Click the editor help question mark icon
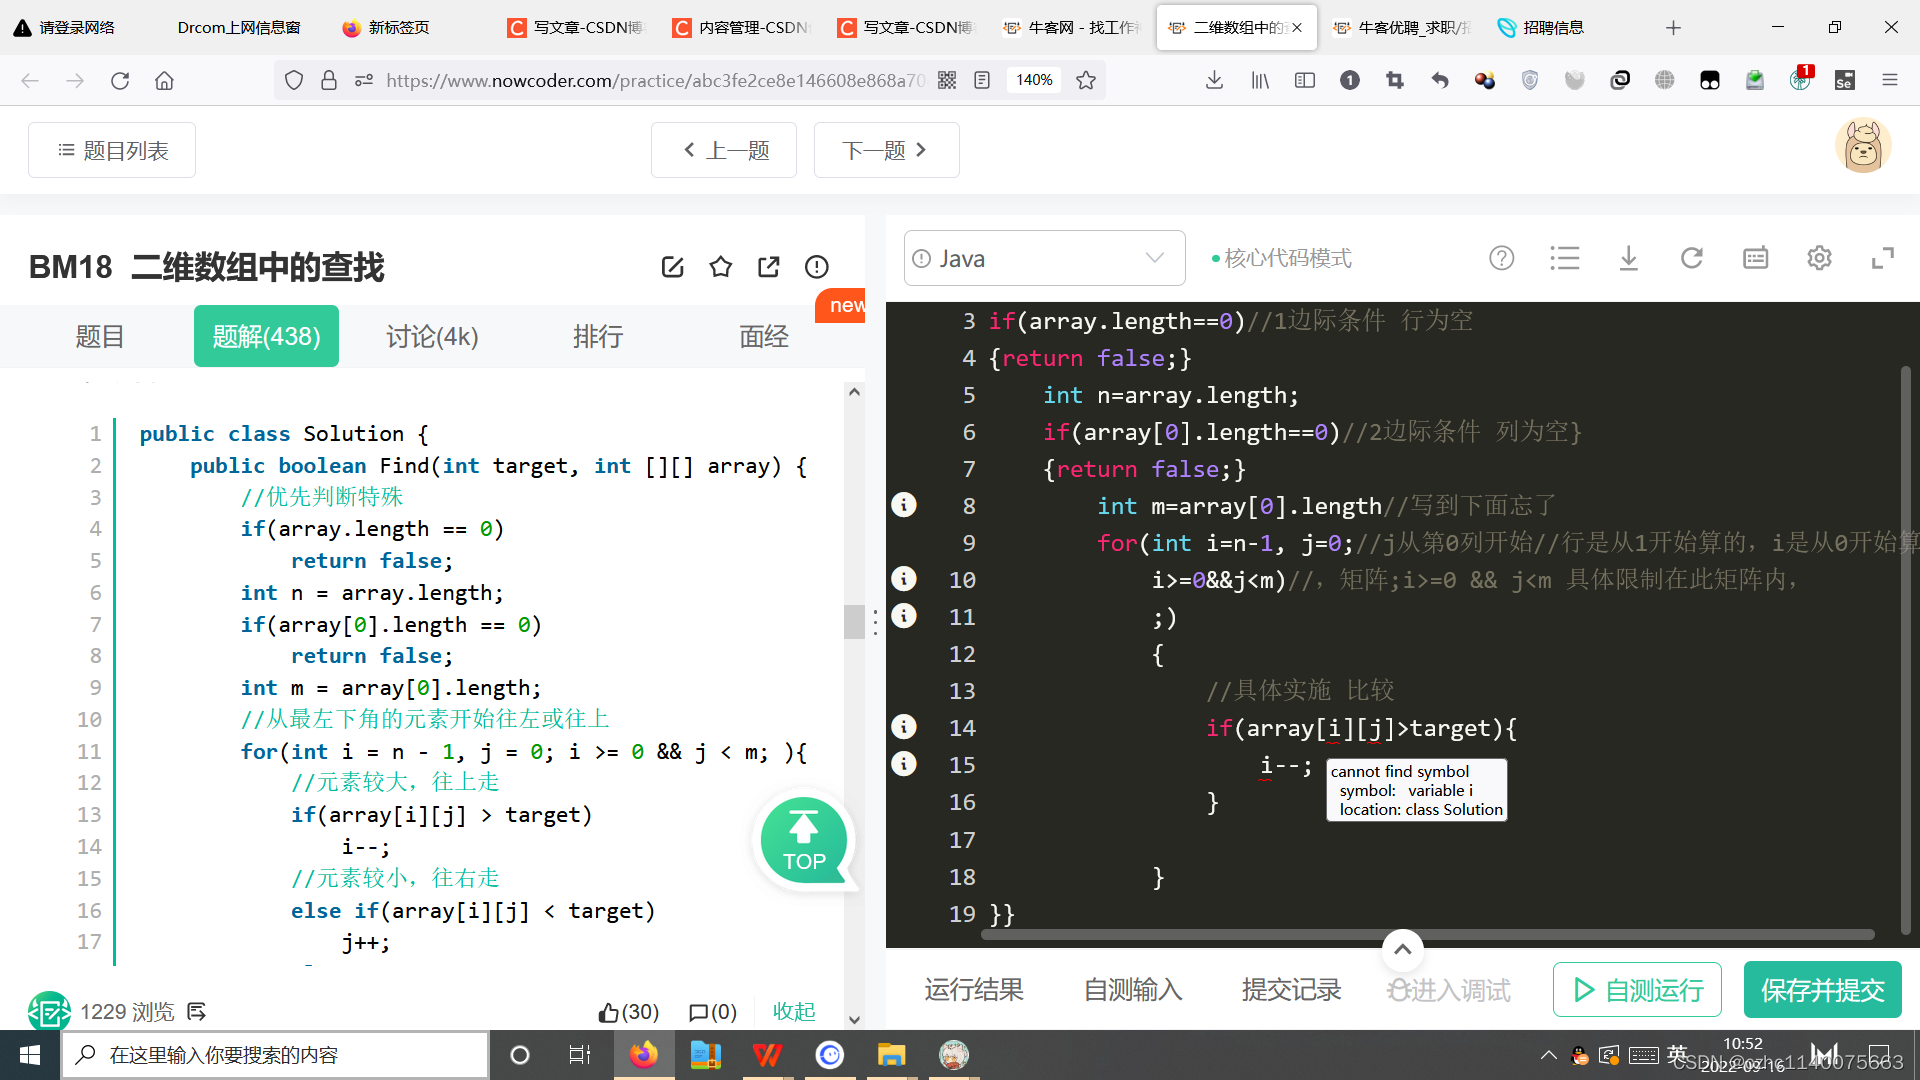The image size is (1920, 1080). [x=1501, y=259]
